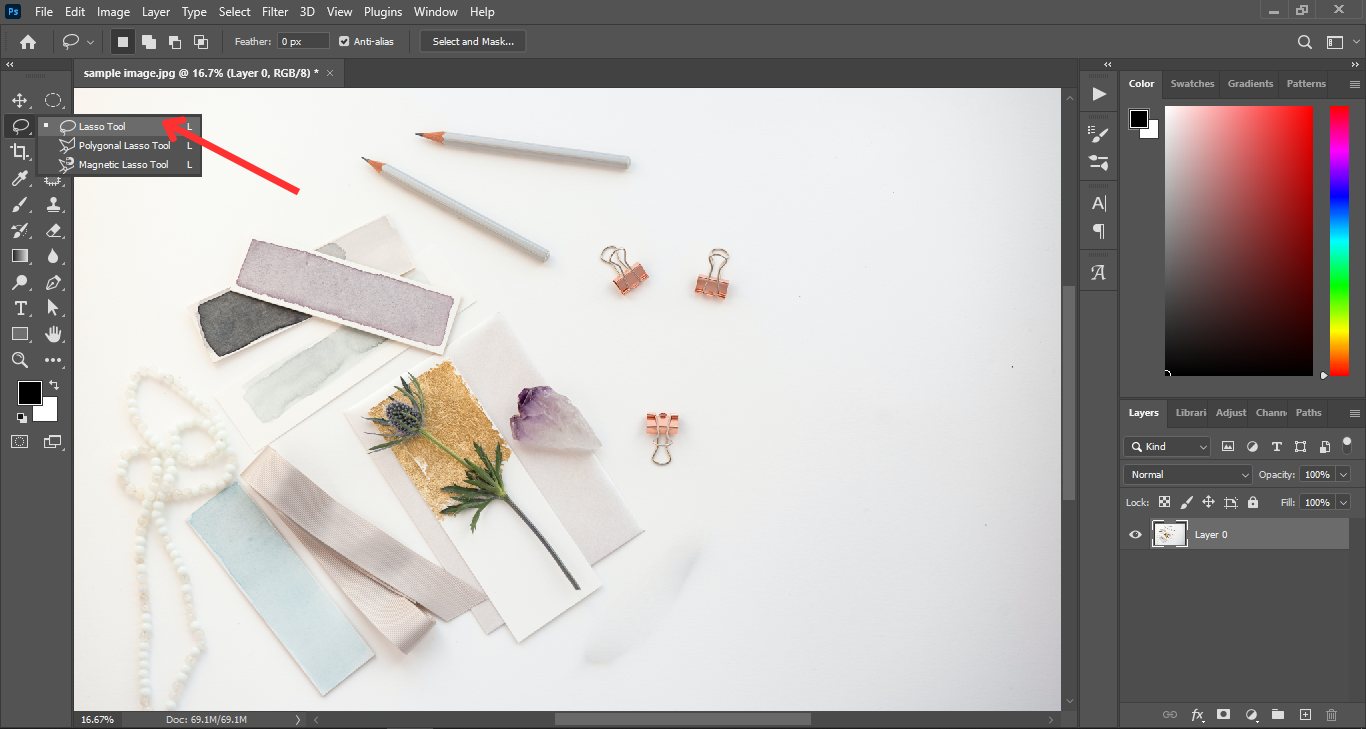Select the Hand tool
Screen dimensions: 1366x729
pyautogui.click(x=54, y=334)
